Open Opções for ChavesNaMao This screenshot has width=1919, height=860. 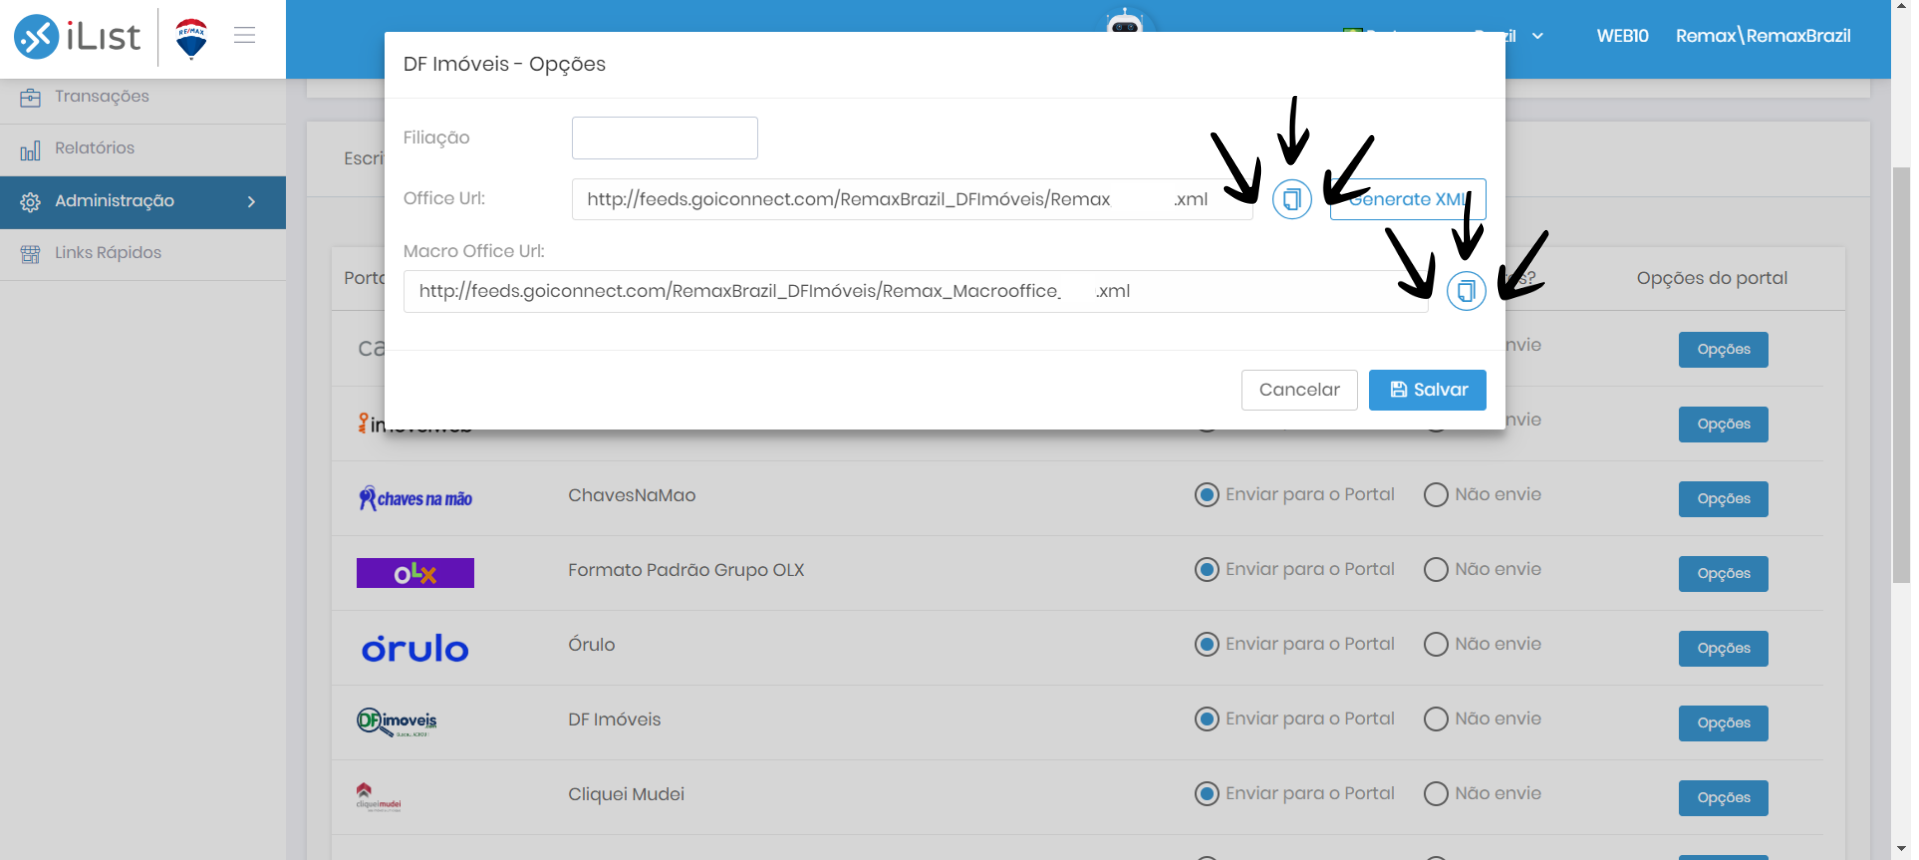coord(1723,499)
